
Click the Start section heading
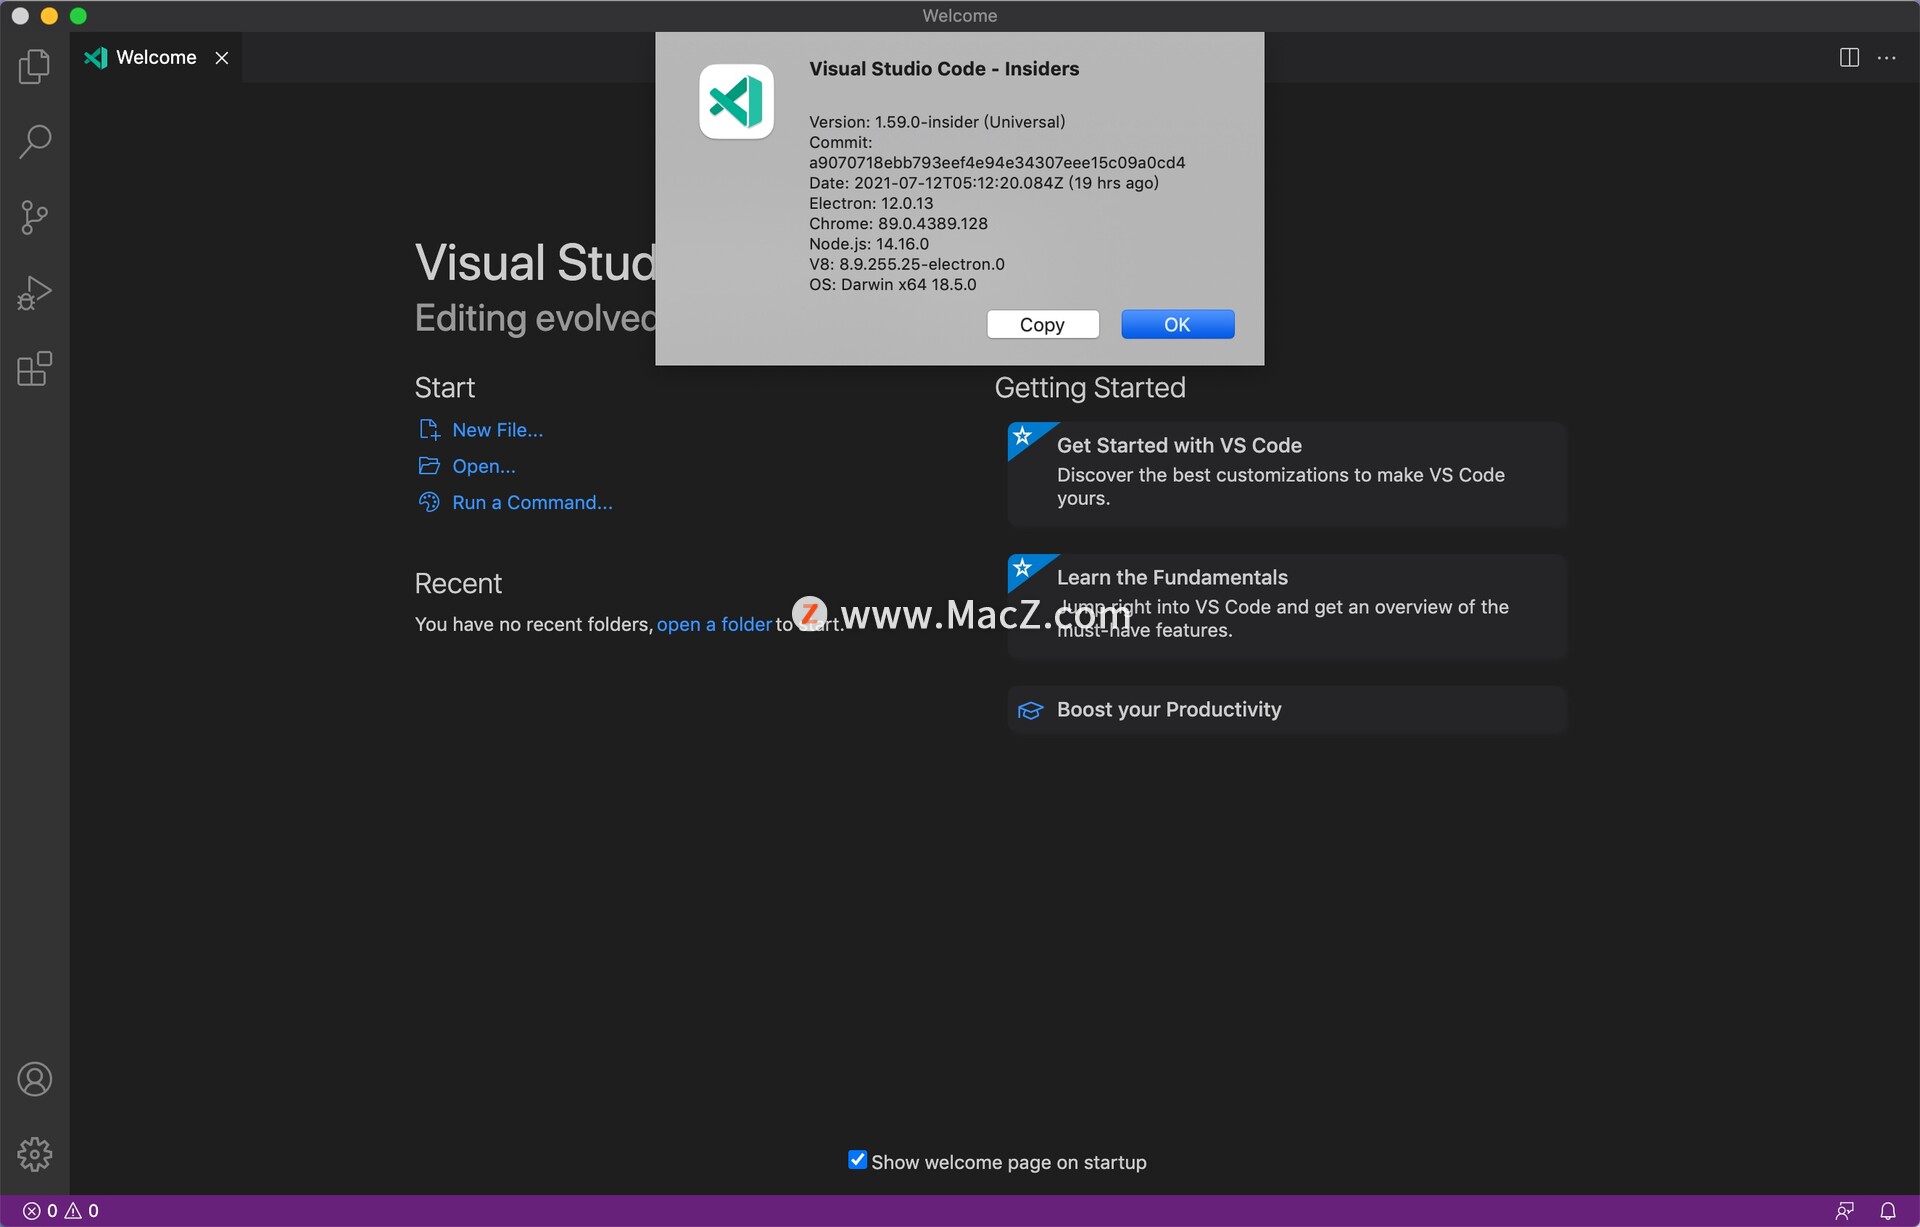pyautogui.click(x=445, y=388)
